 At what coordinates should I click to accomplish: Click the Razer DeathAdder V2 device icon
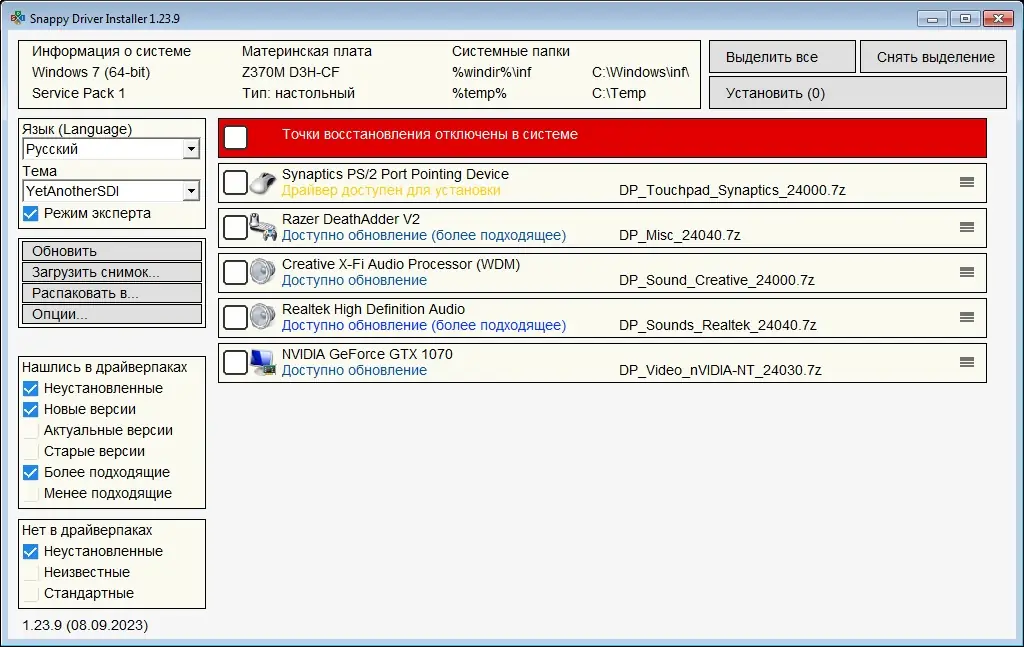point(261,227)
